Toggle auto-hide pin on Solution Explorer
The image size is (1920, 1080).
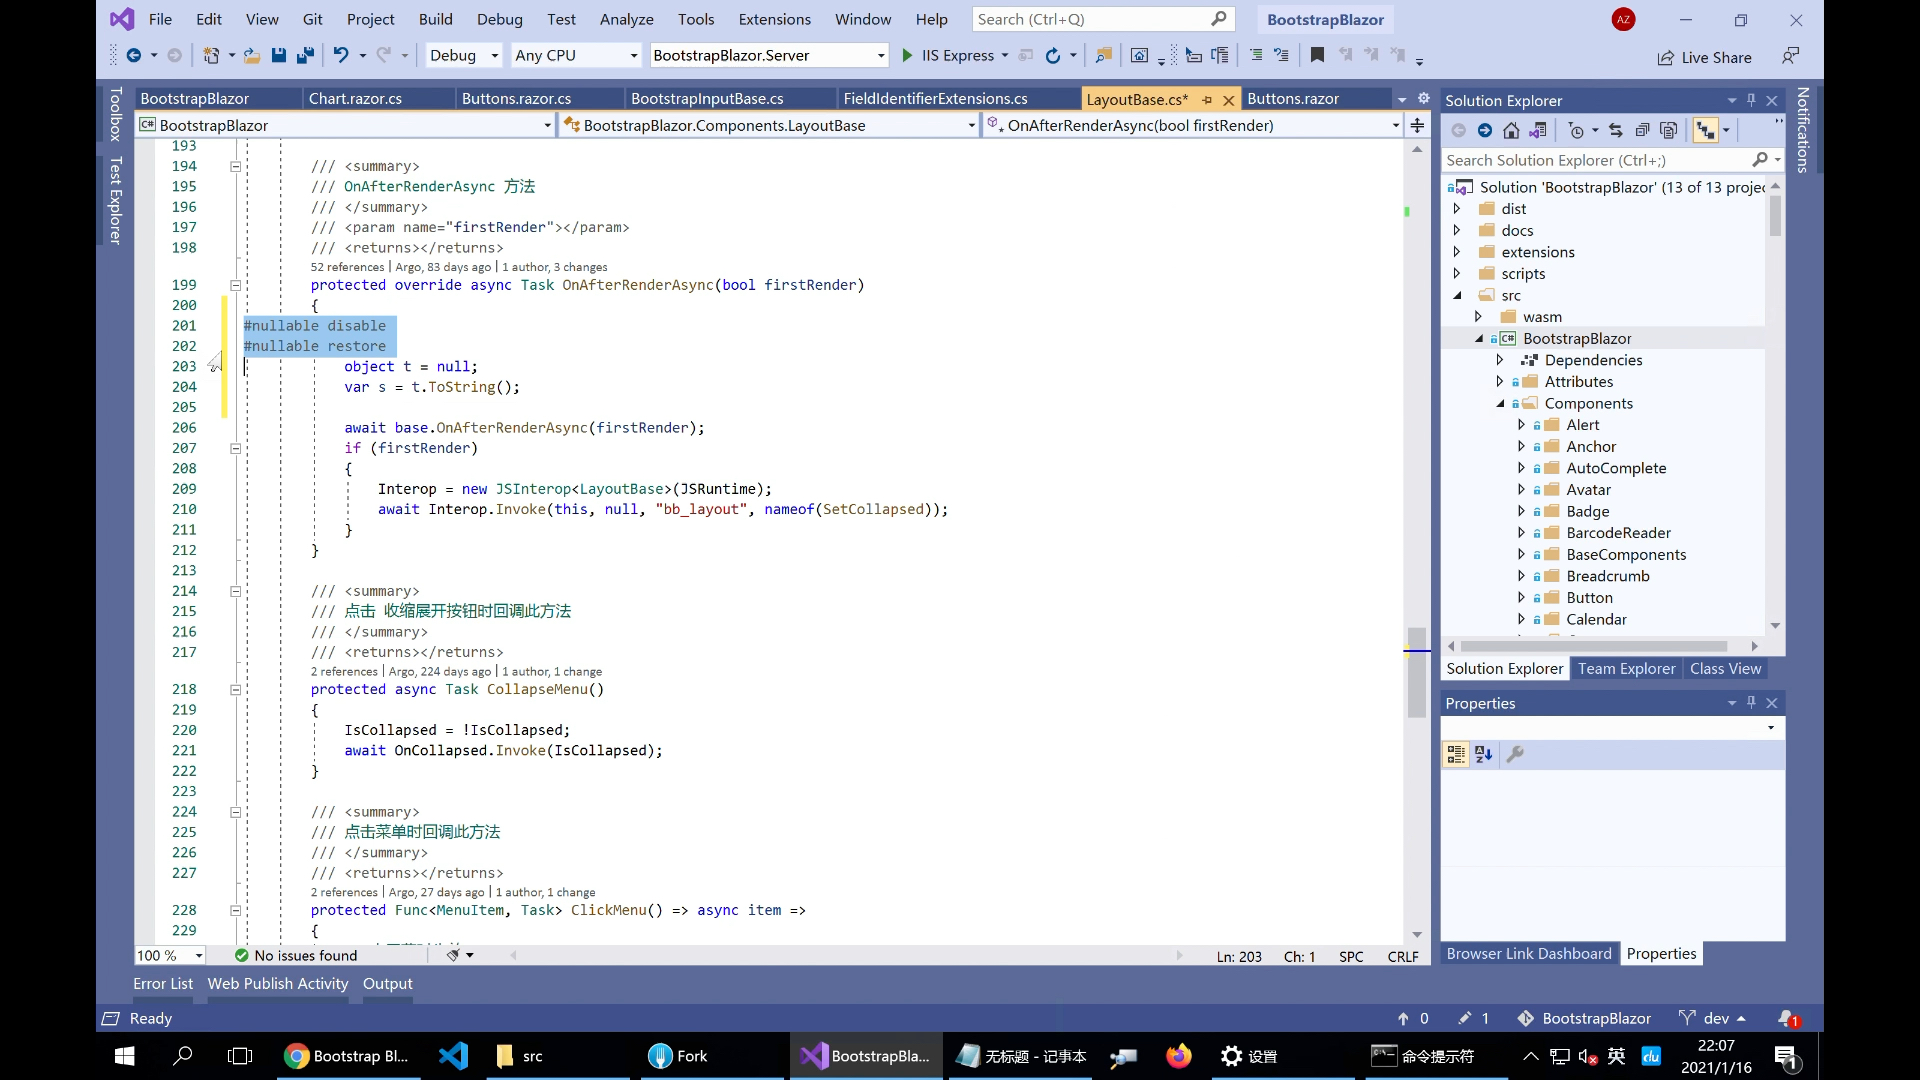[1751, 100]
